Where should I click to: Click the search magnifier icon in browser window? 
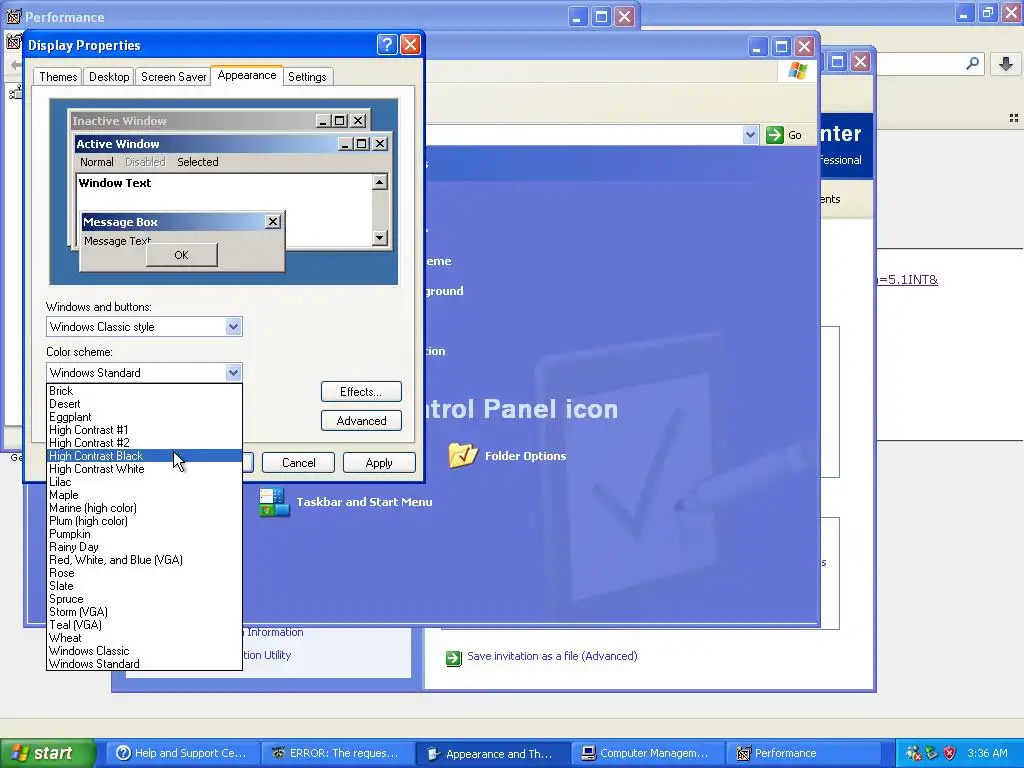click(972, 64)
